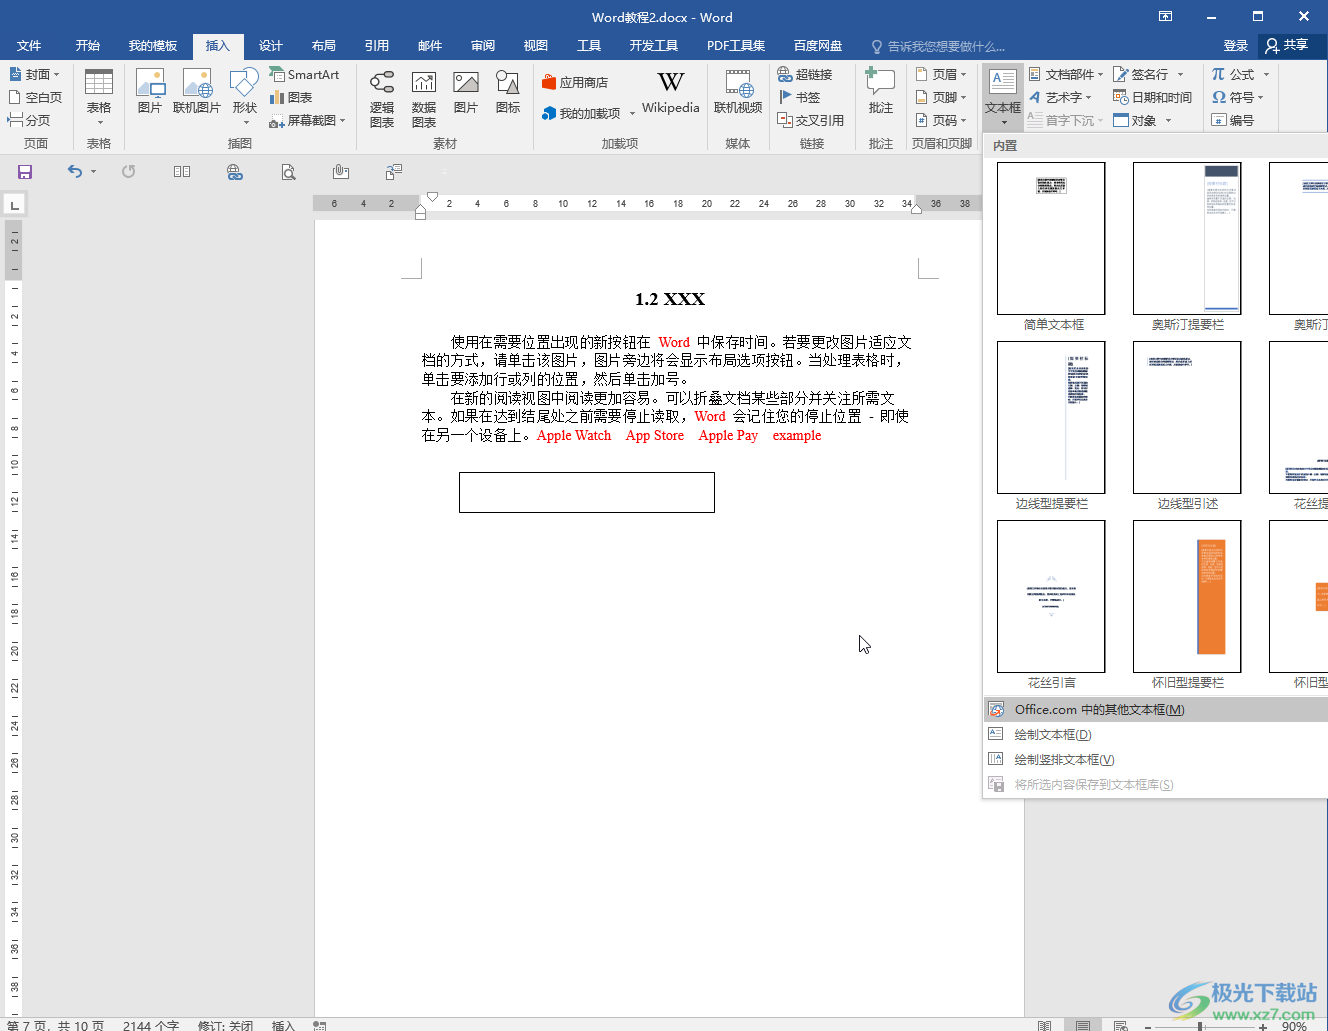The width and height of the screenshot is (1328, 1031).
Task: Click the 图标 icons material button
Action: pyautogui.click(x=508, y=91)
